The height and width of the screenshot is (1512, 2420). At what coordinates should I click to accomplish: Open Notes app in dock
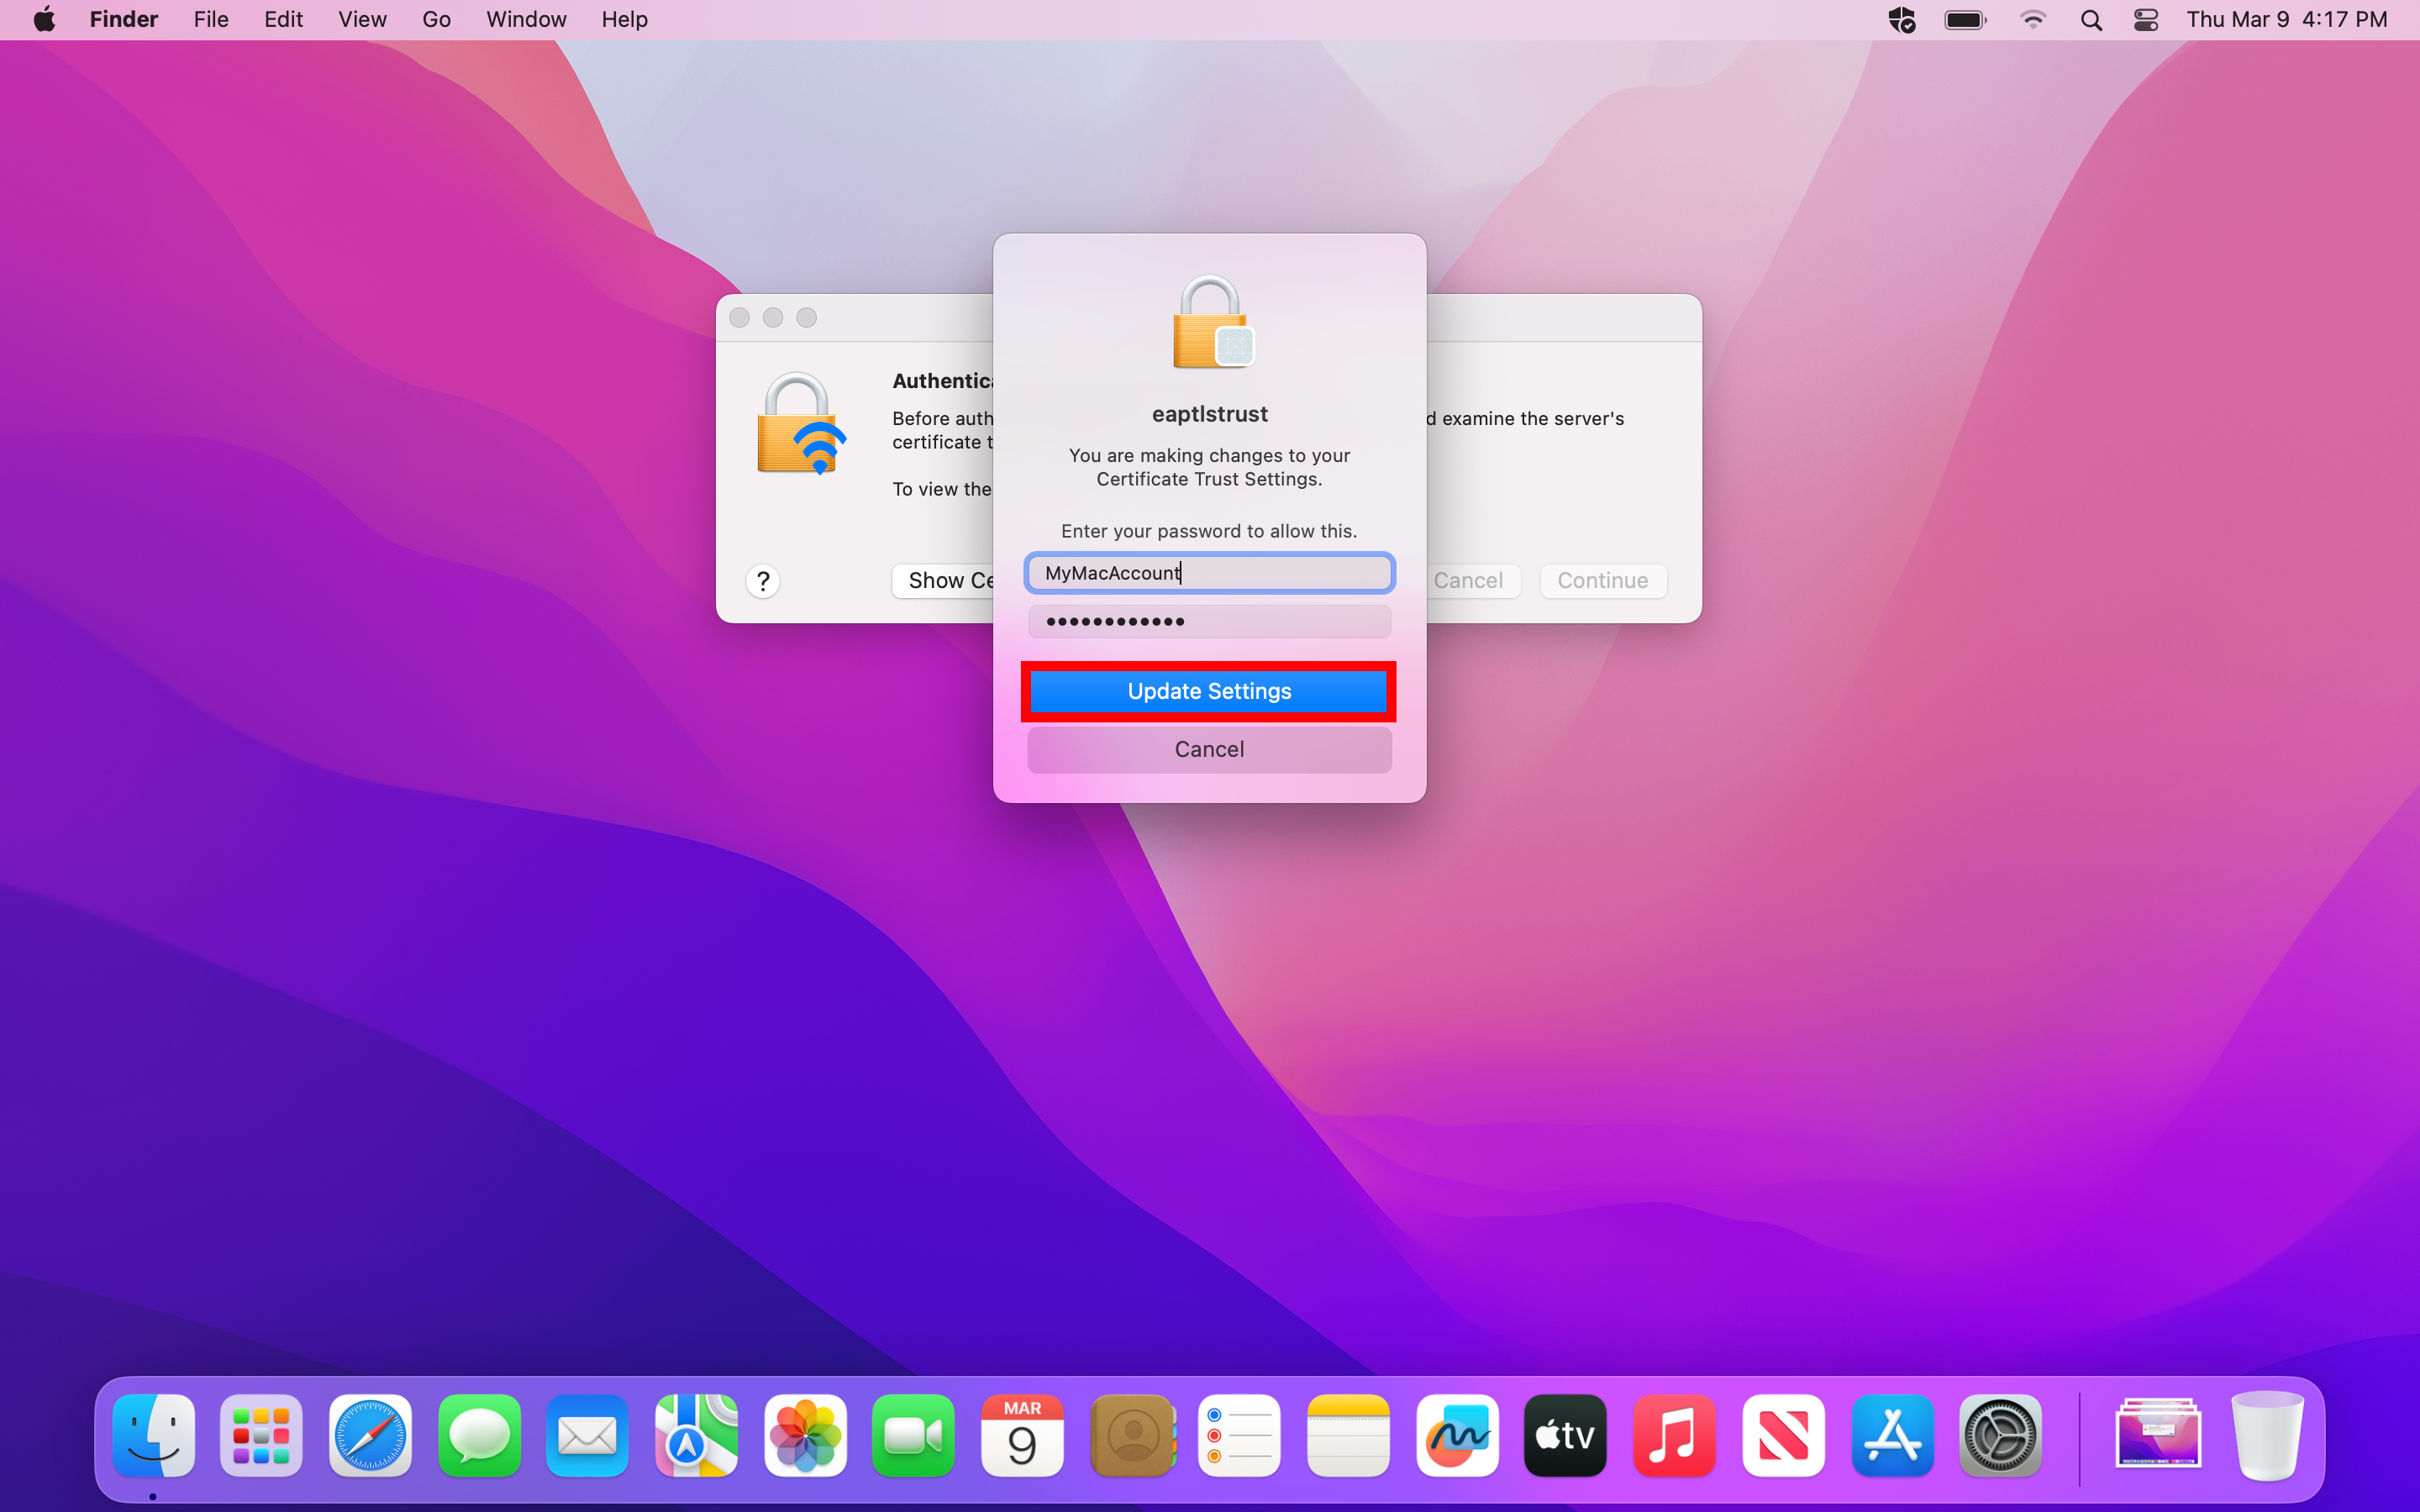pos(1349,1436)
